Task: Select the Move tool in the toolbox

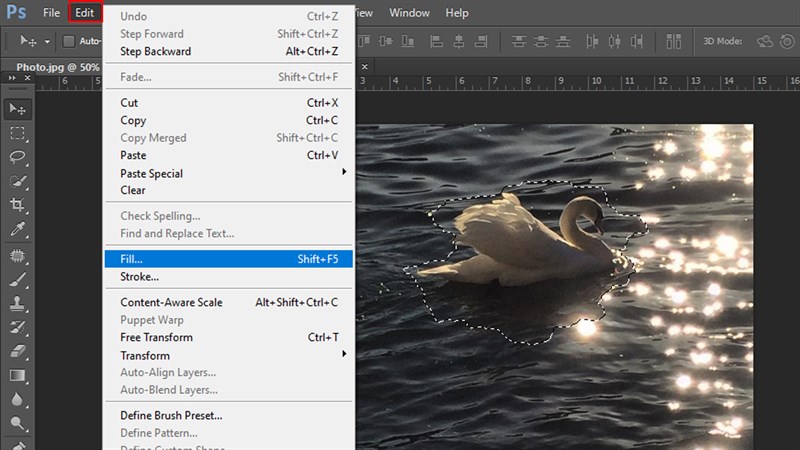Action: coord(17,109)
